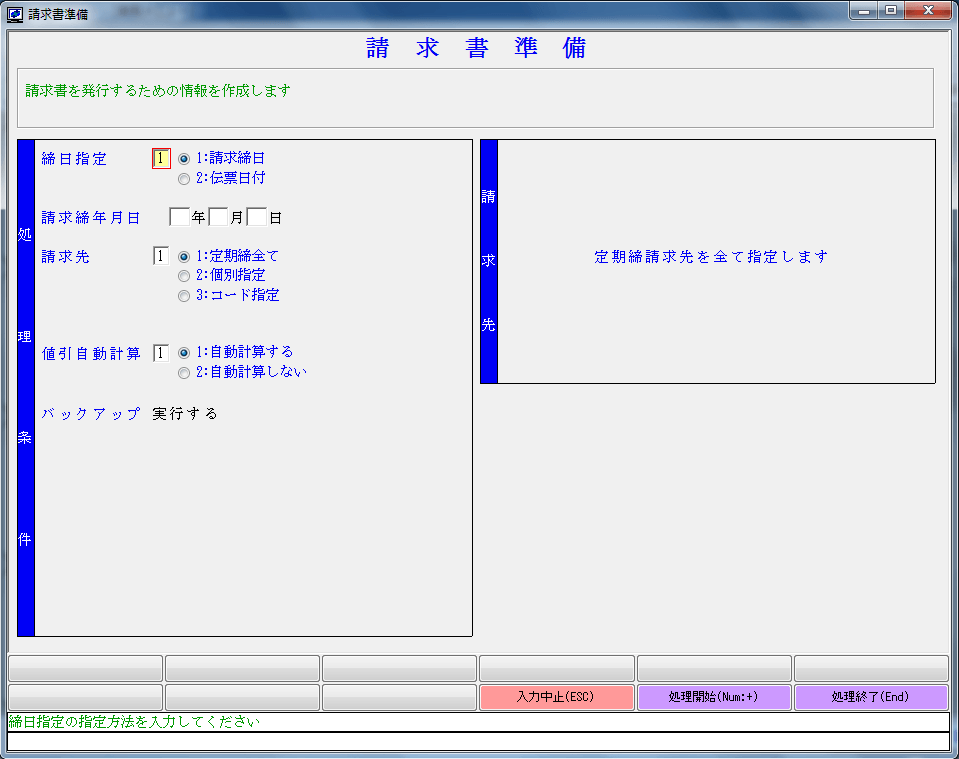Enable 1:自動計算する option

click(183, 353)
